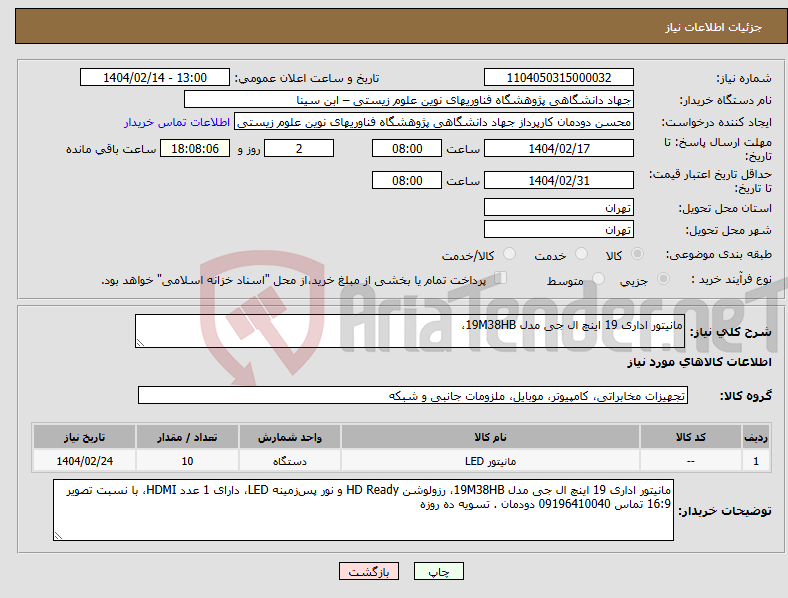Viewport: 788px width, 598px height.
Task: Click the تاریخ نیاز column header
Action: point(84,437)
